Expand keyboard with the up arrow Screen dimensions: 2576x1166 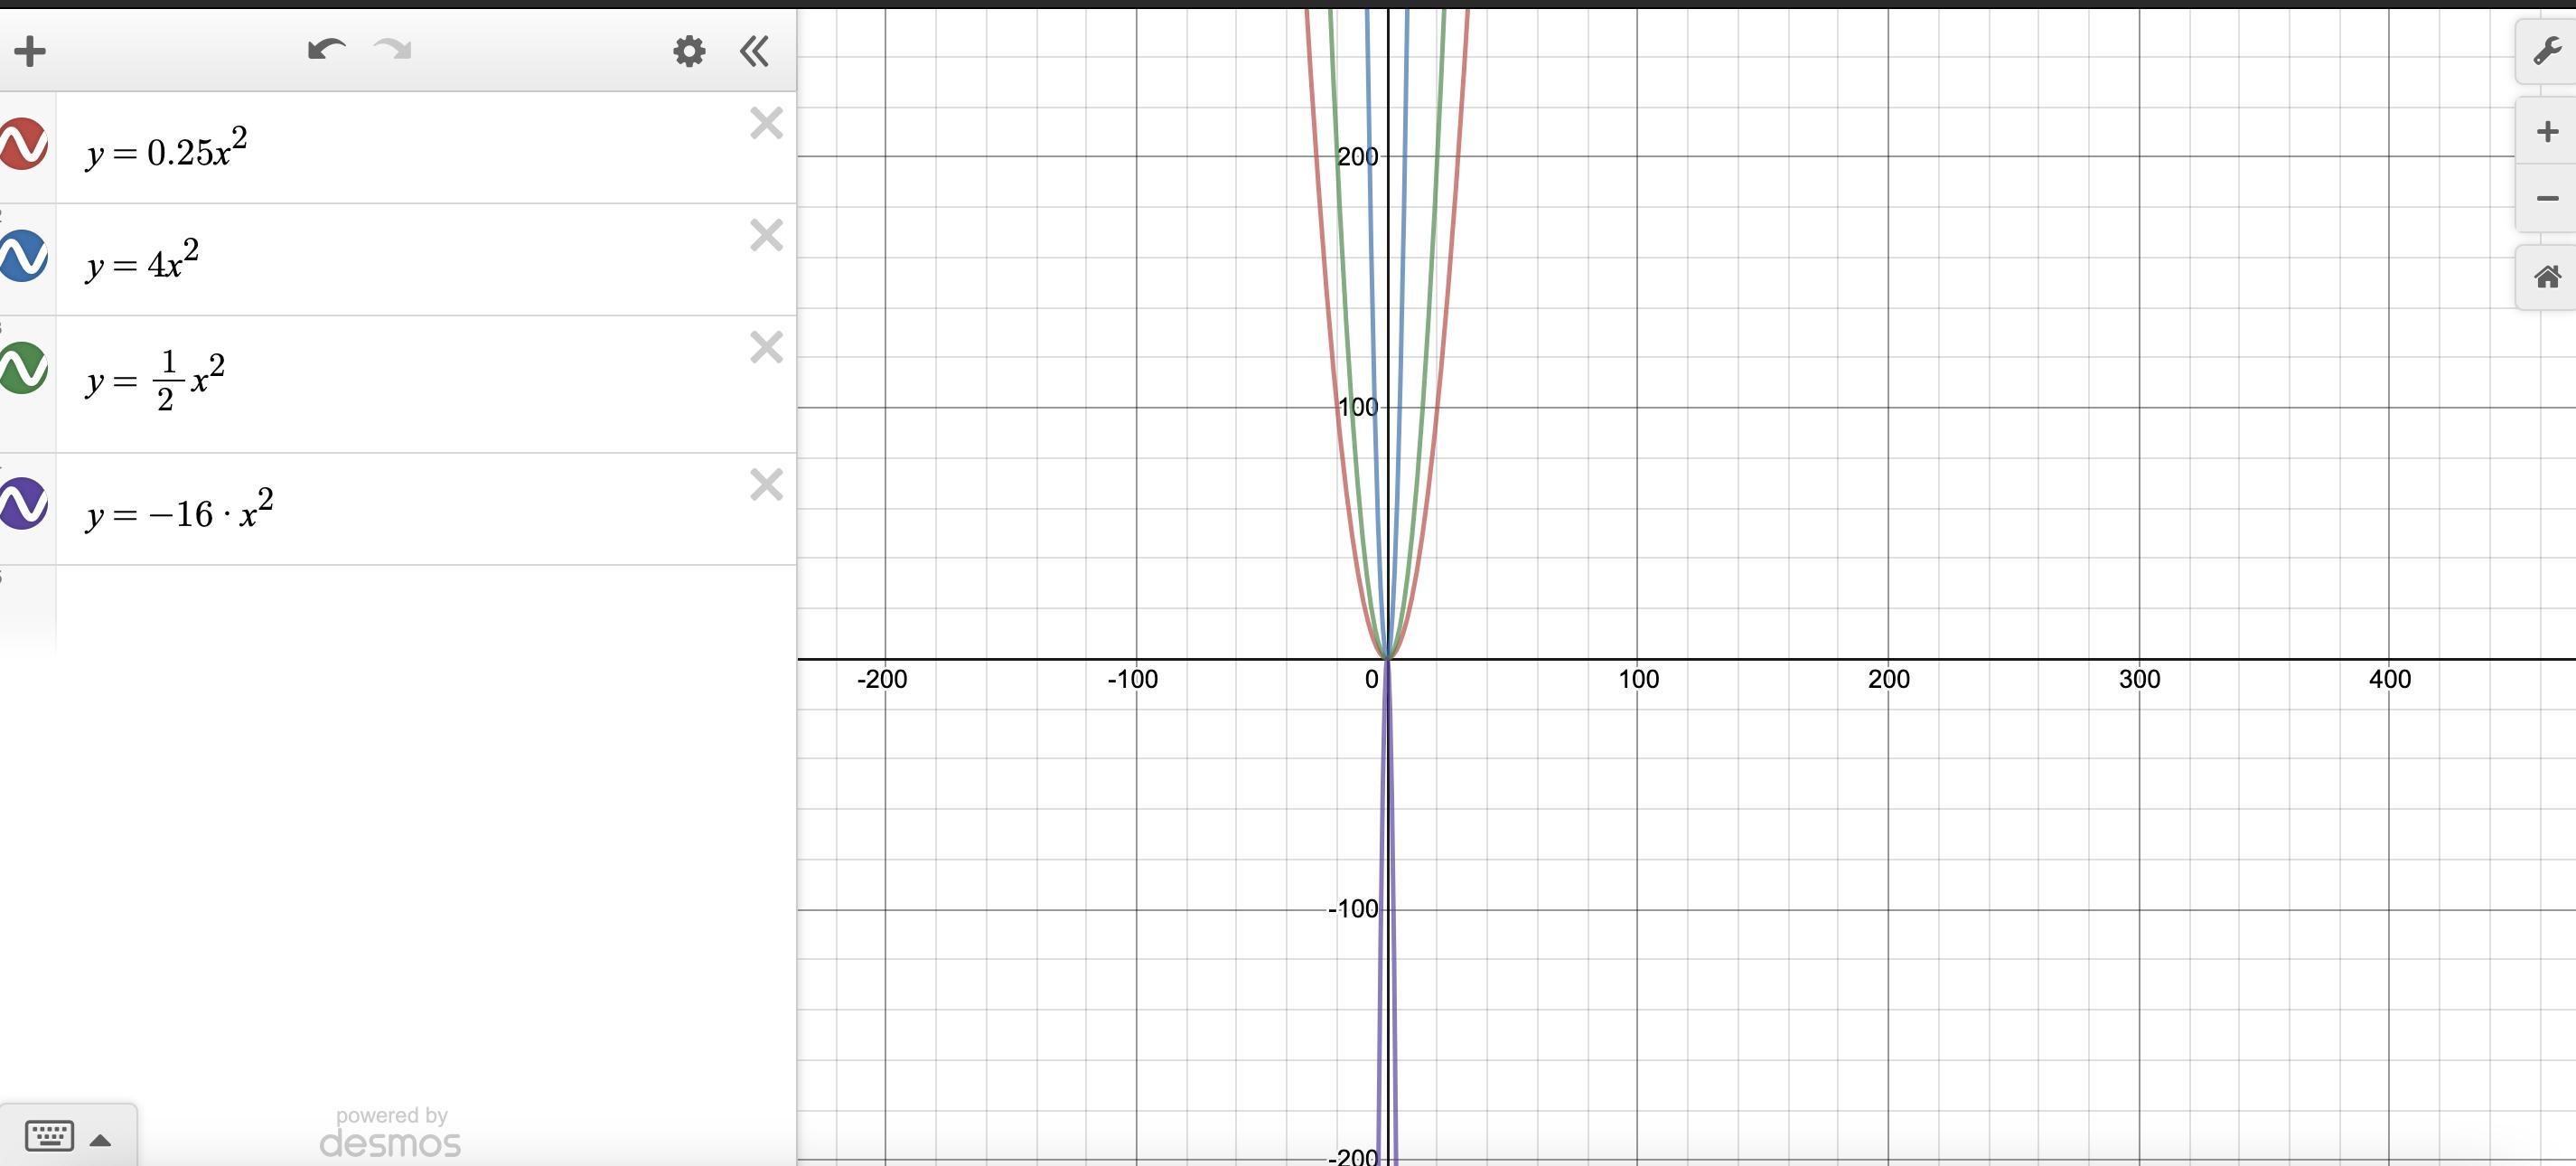pyautogui.click(x=100, y=1139)
